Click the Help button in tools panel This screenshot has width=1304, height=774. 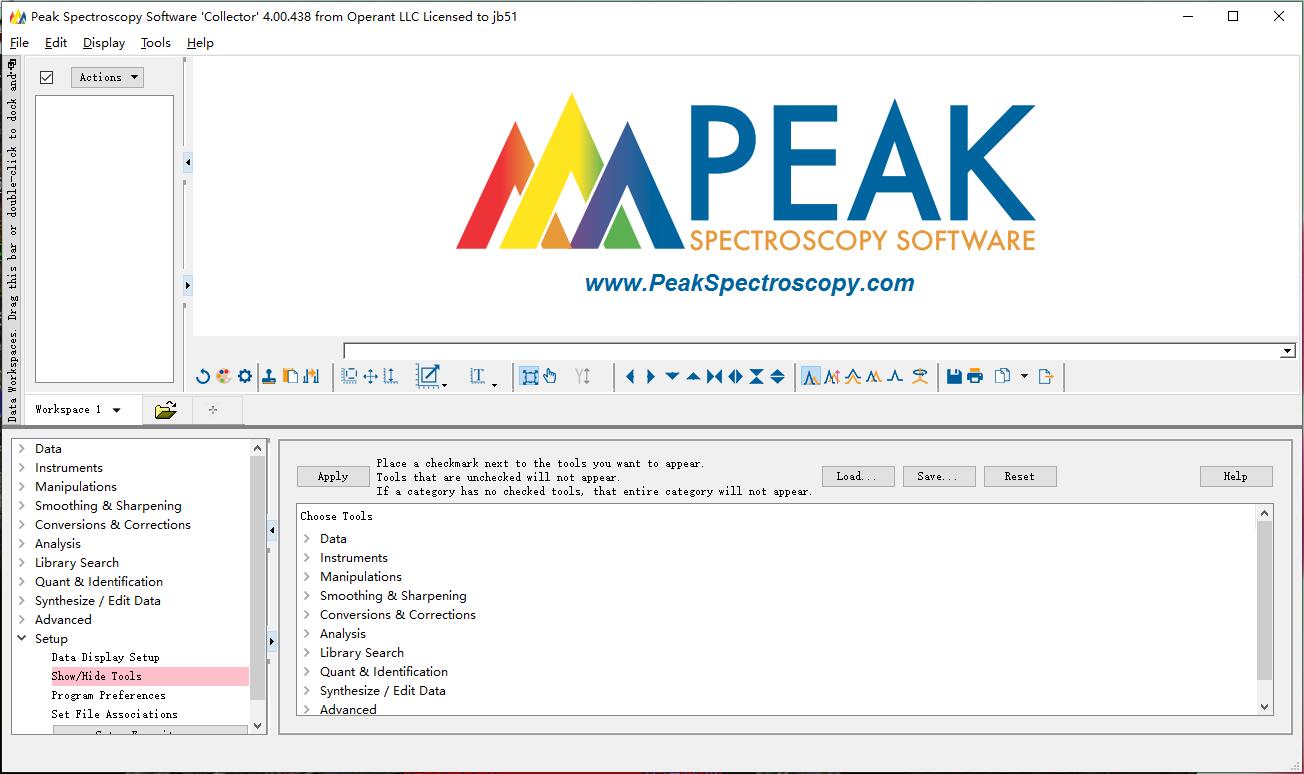coord(1236,477)
